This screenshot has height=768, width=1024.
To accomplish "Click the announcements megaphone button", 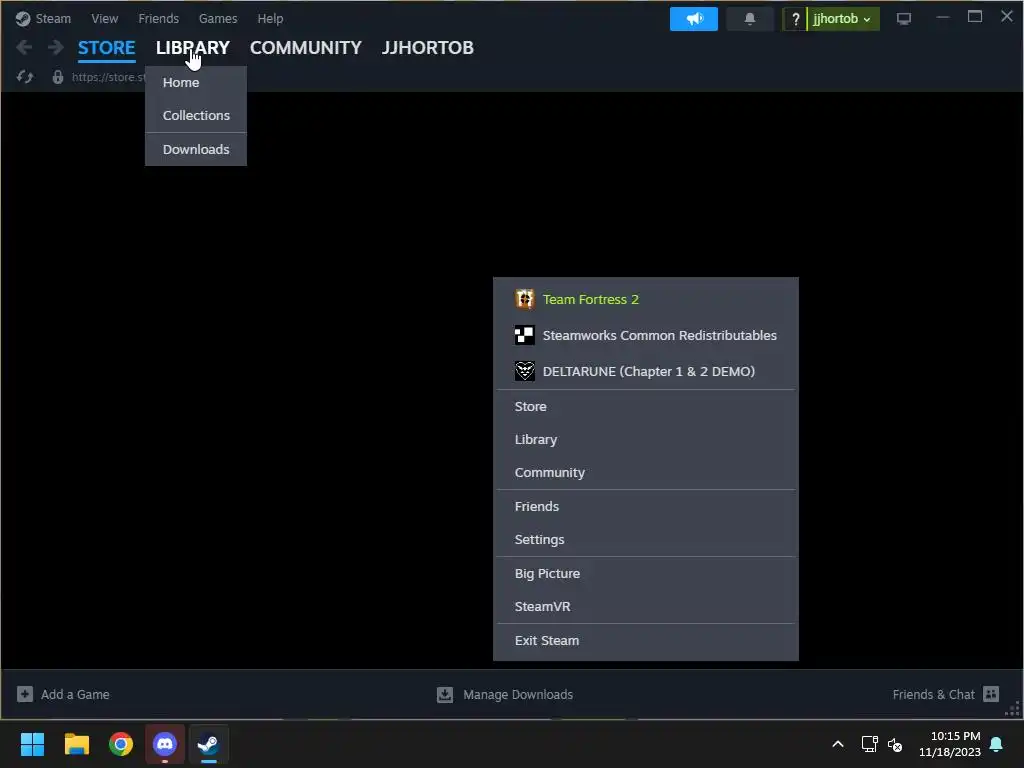I will 694,19.
